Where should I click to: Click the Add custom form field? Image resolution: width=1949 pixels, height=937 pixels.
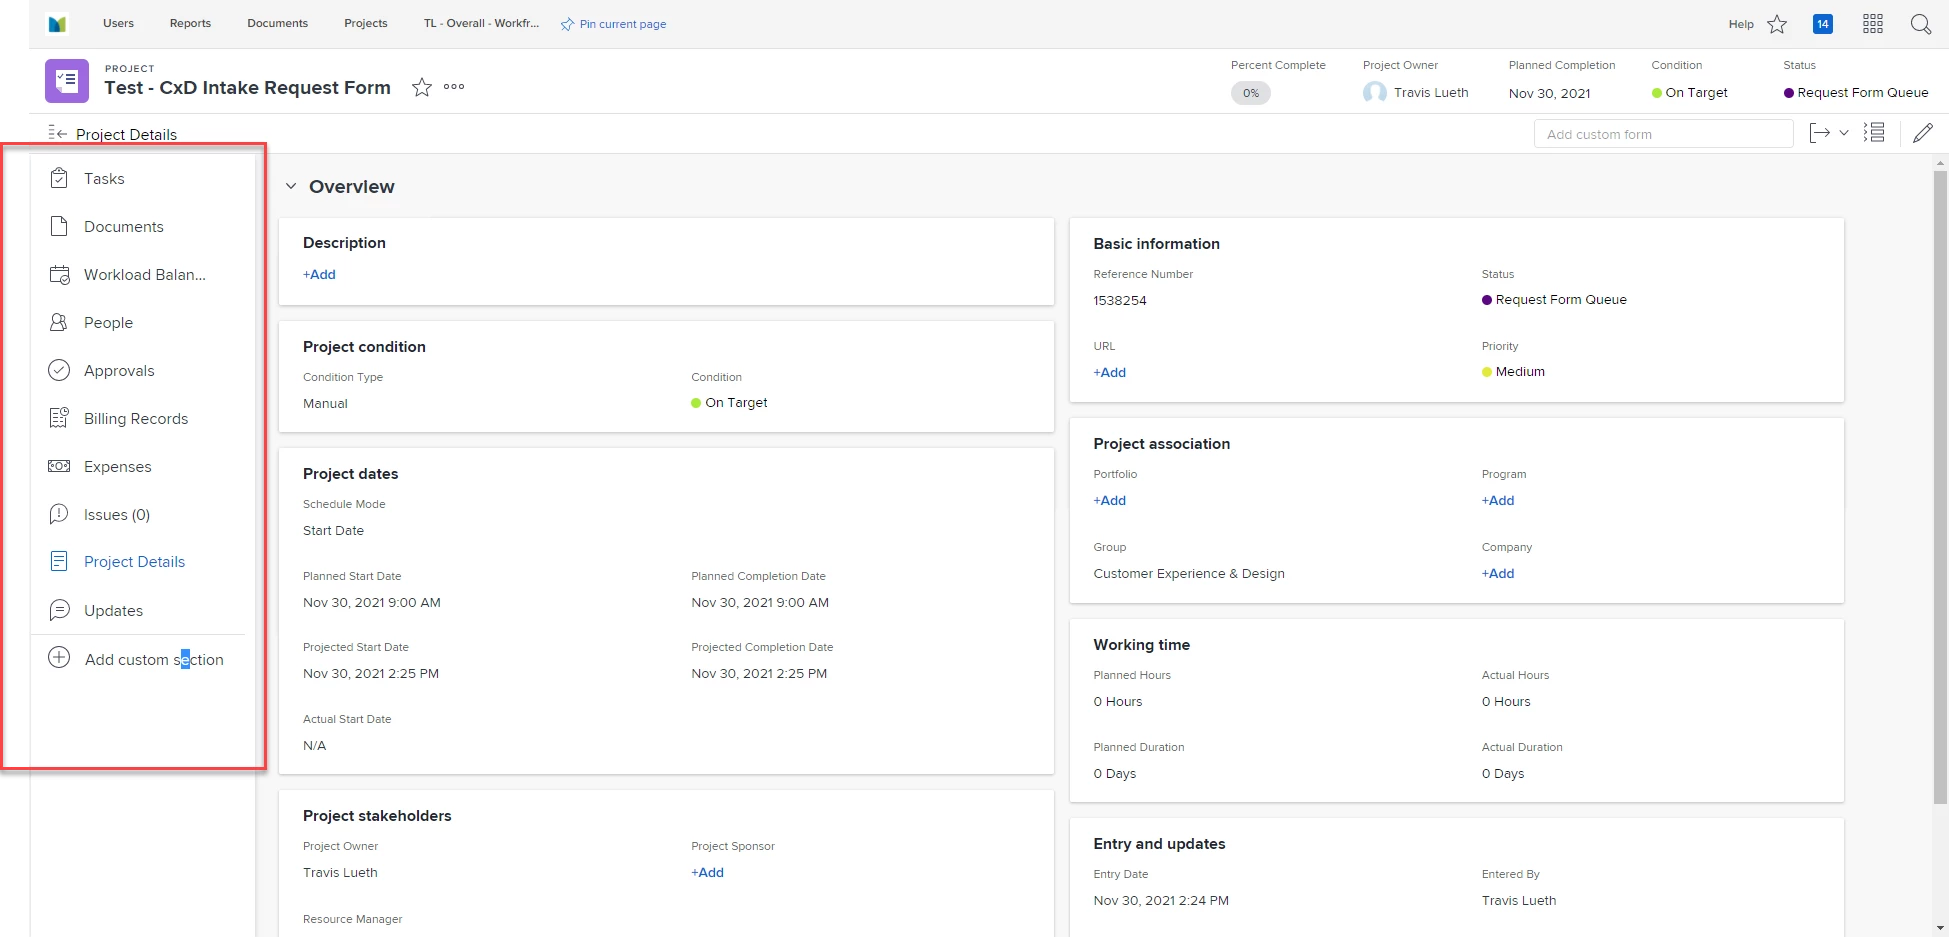tap(1663, 134)
